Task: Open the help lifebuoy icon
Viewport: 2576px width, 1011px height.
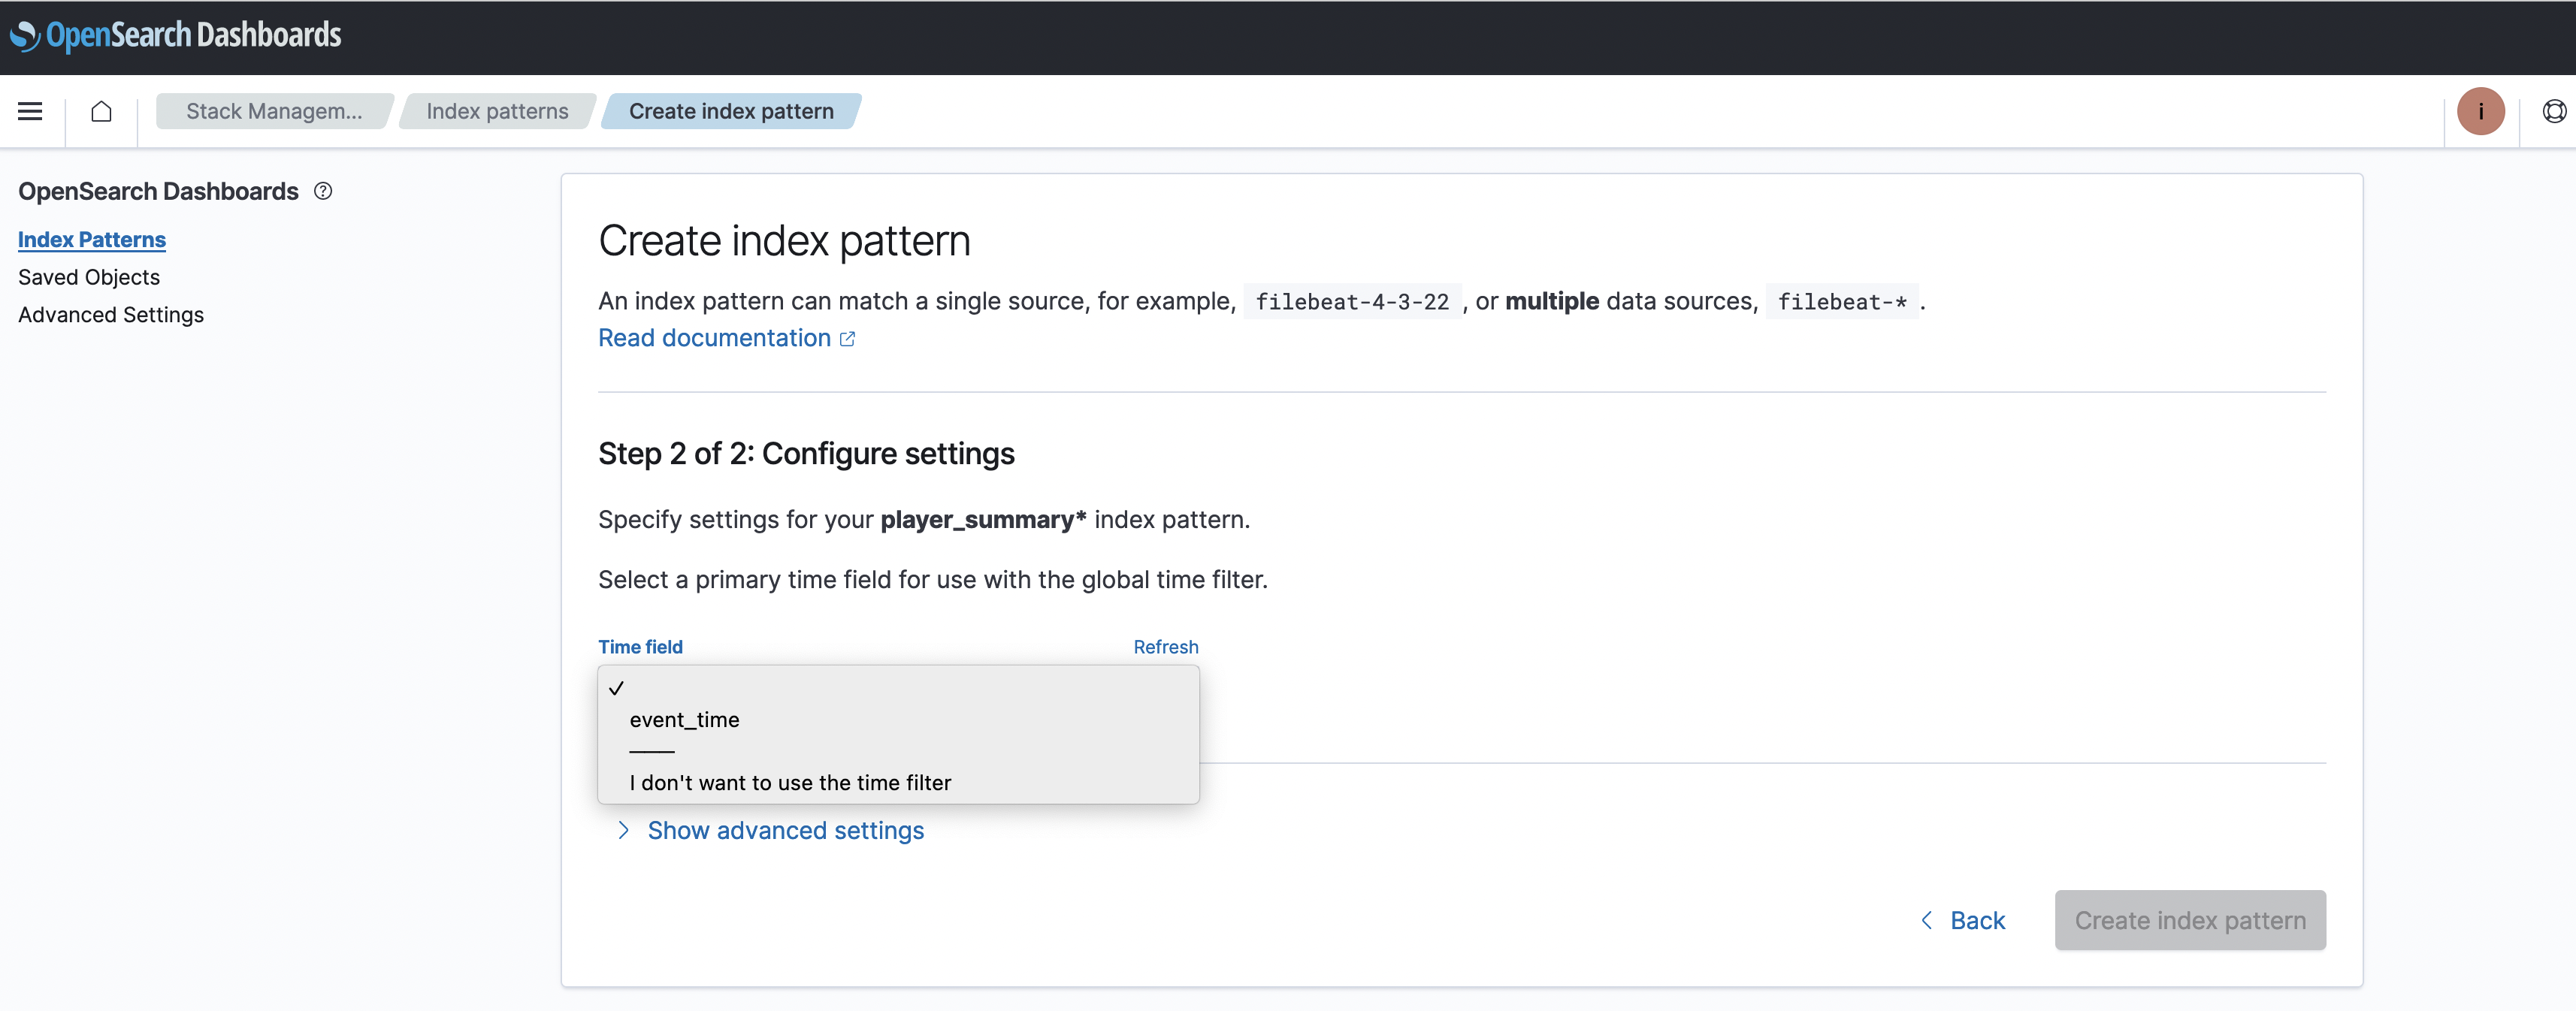Action: (2554, 111)
